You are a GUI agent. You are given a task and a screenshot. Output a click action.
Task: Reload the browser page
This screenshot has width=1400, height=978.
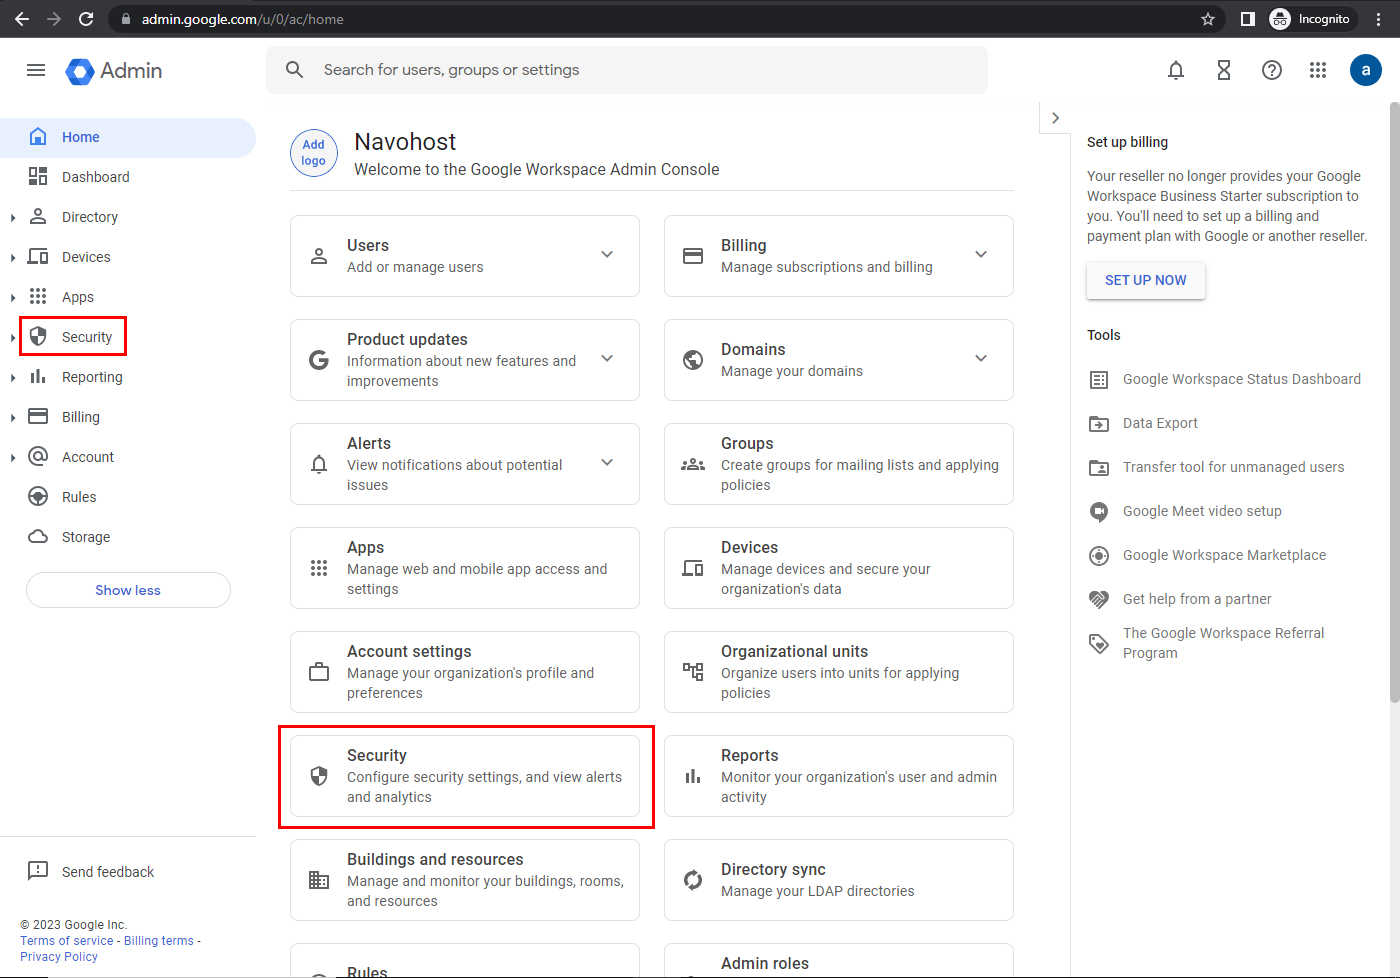click(86, 19)
